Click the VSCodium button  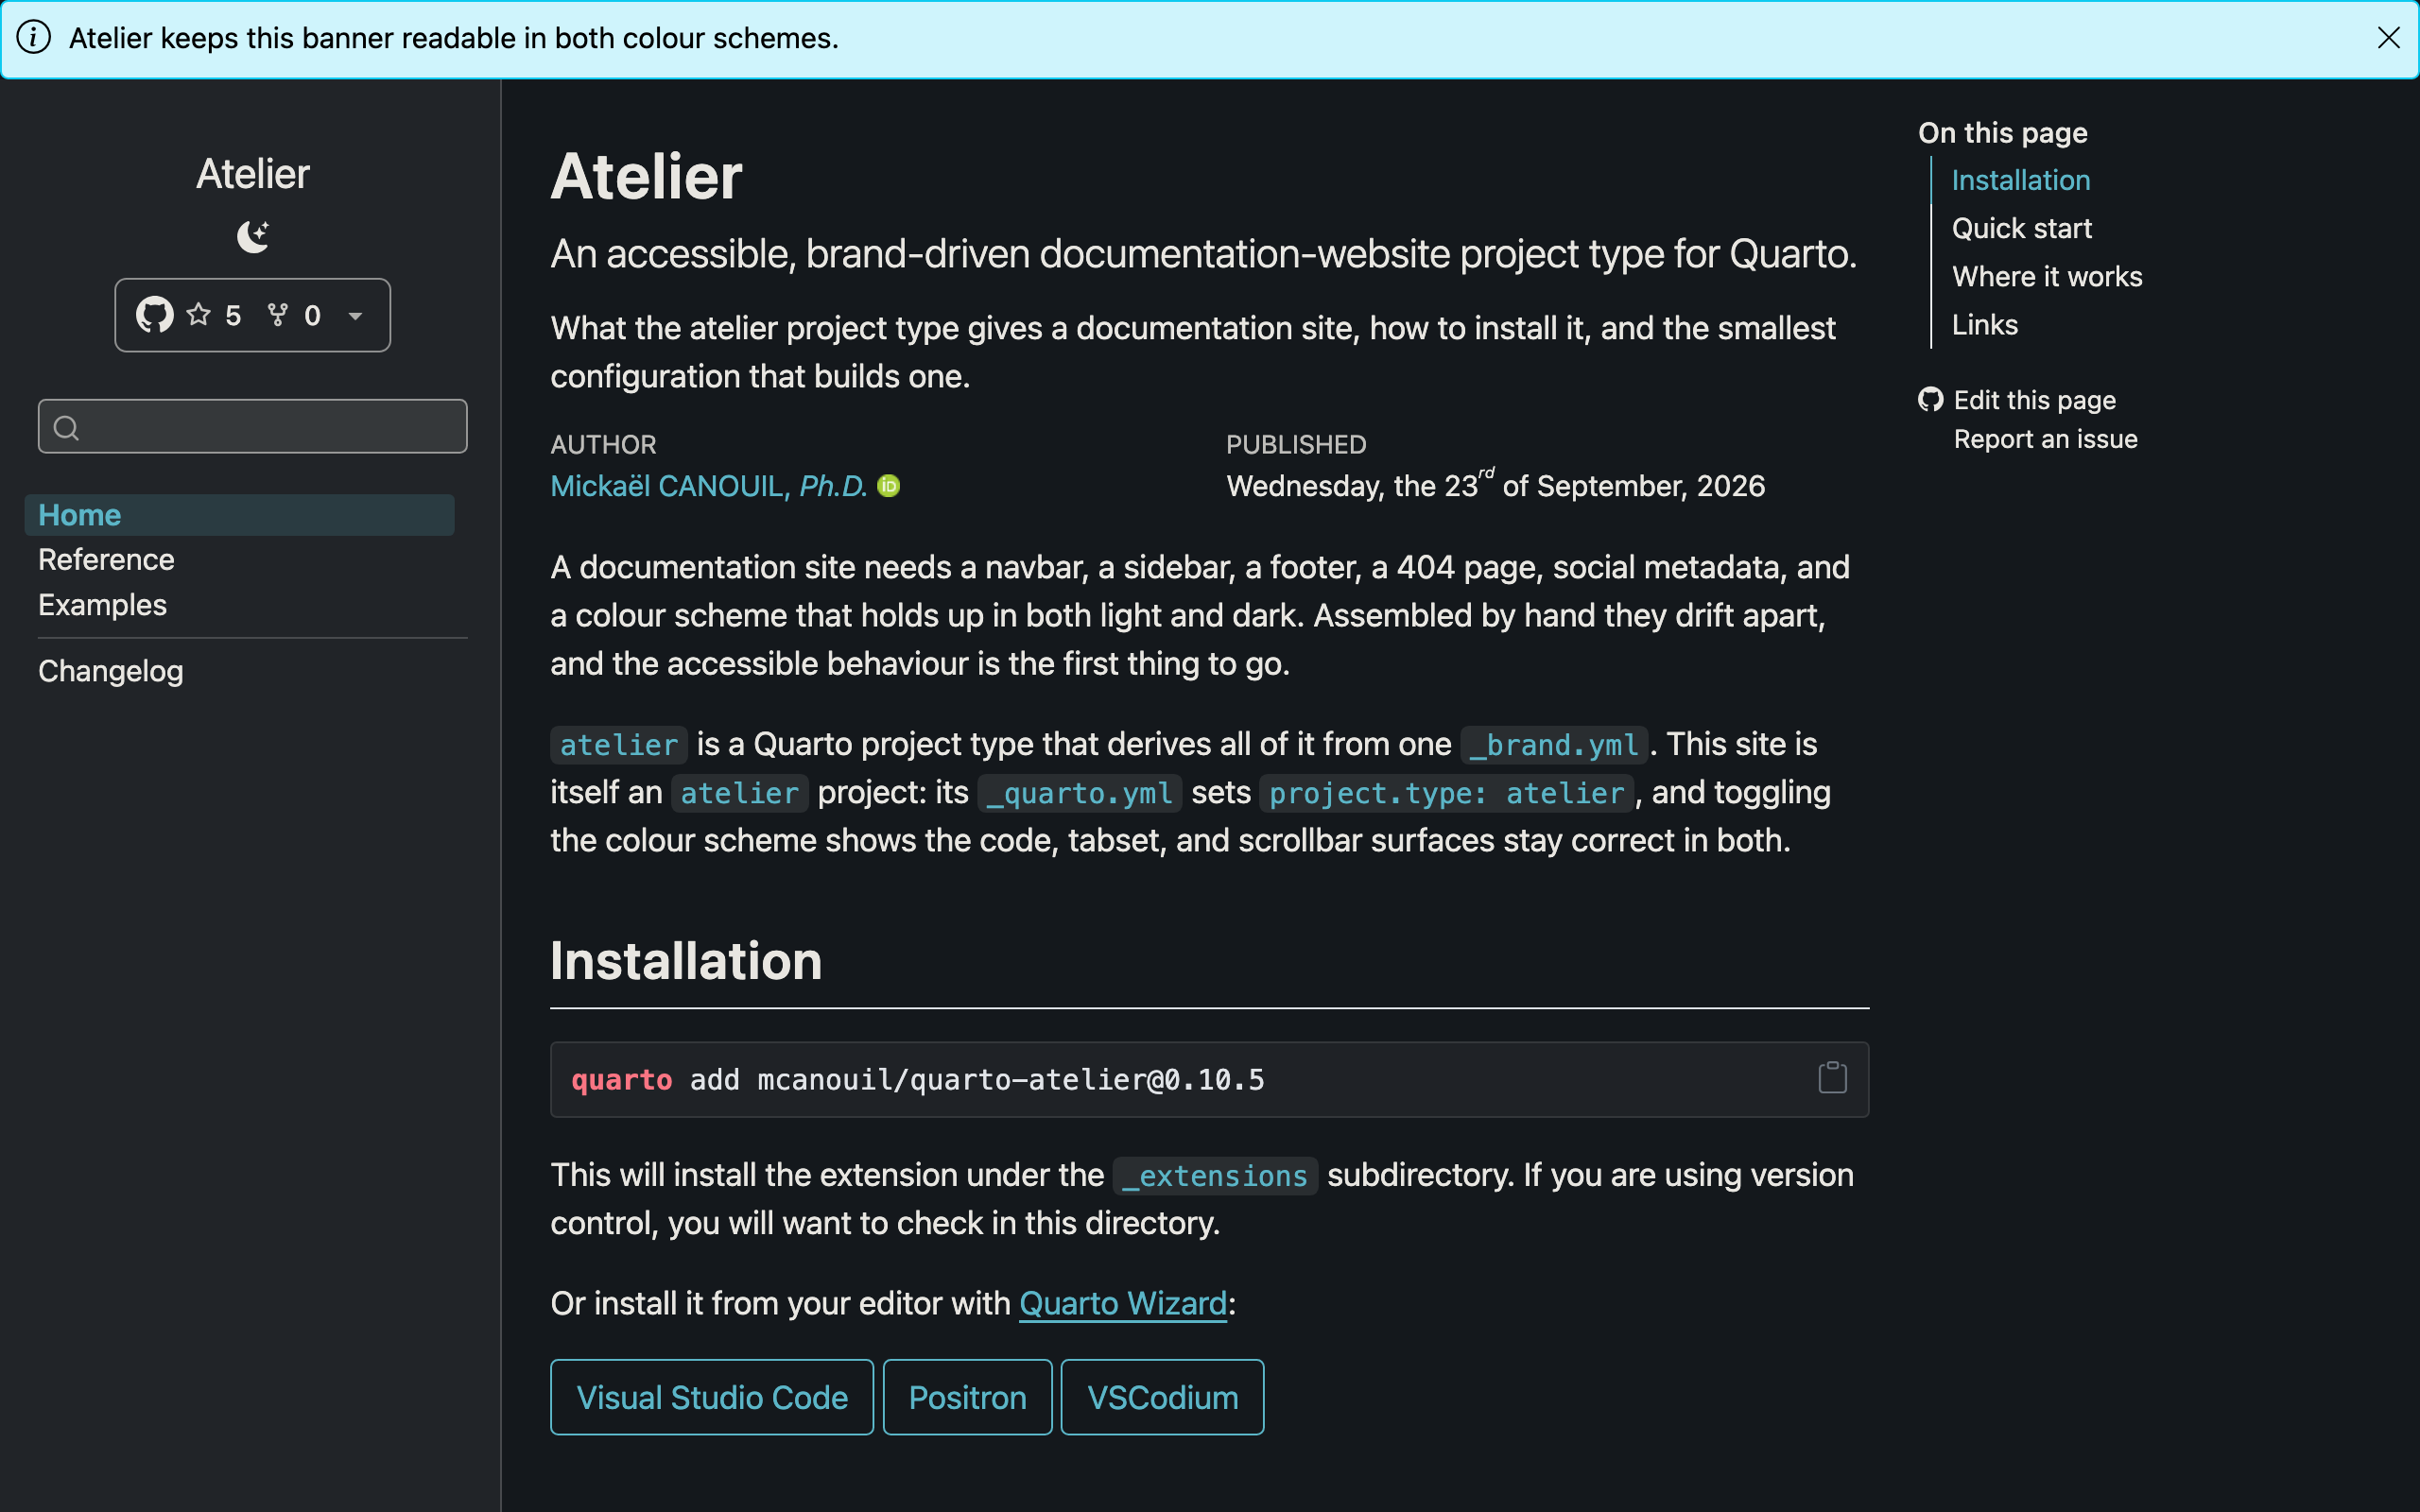1162,1397
